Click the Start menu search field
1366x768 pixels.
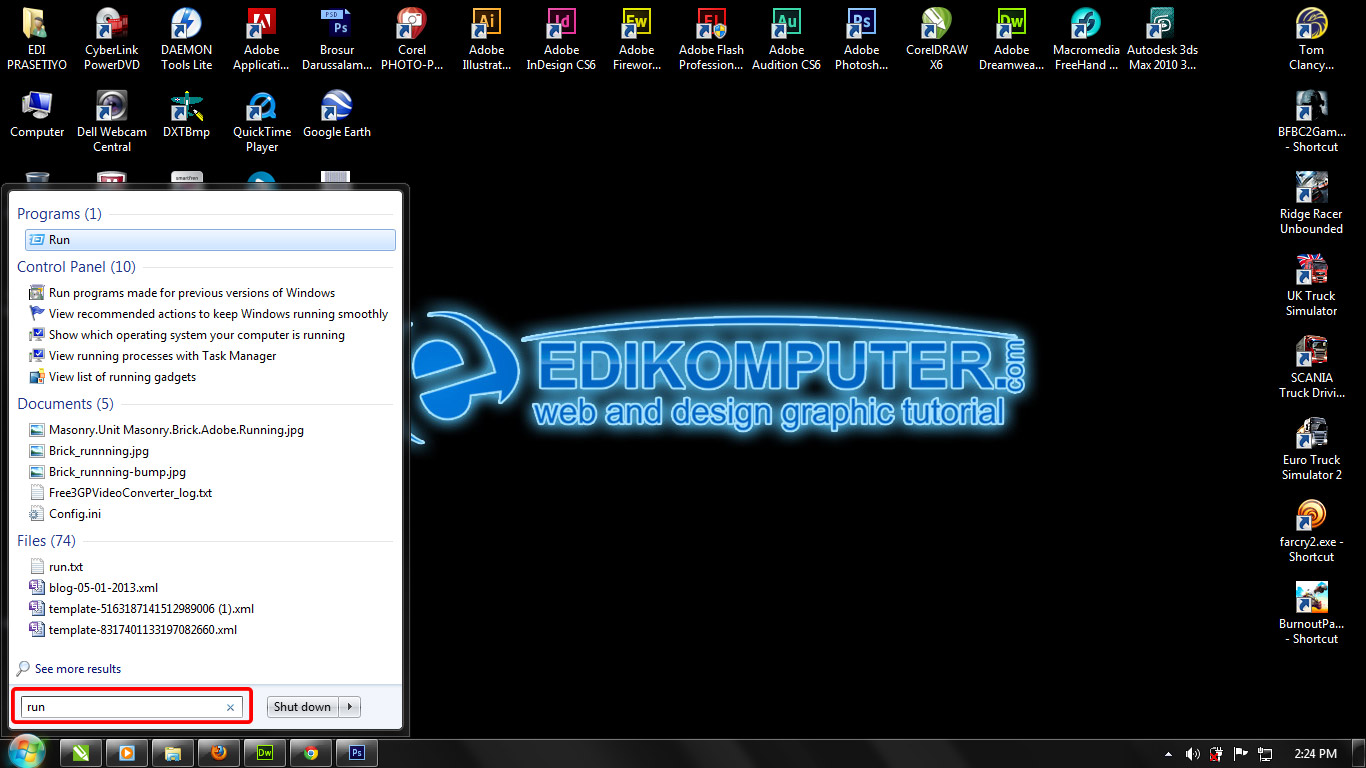(131, 707)
